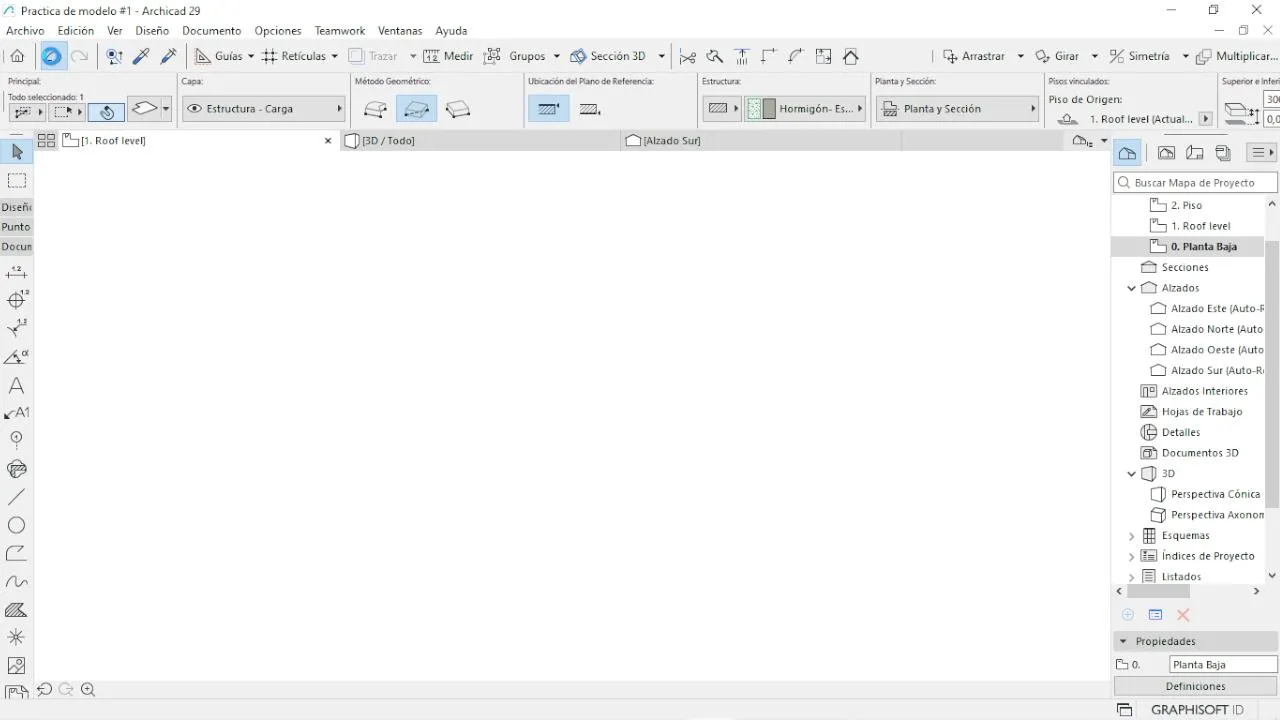This screenshot has width=1280, height=720.
Task: Select the second reference plane location option
Action: (590, 108)
